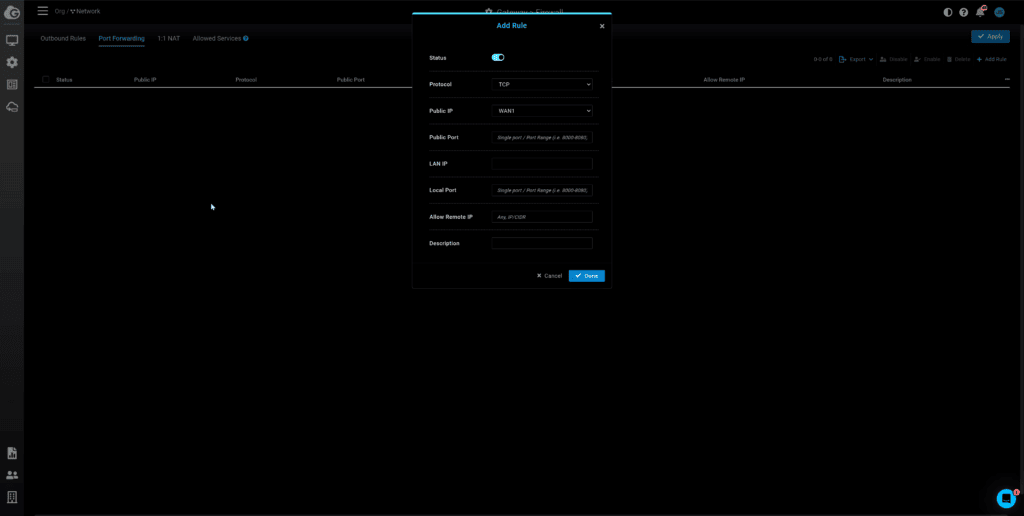Toggle the rule Status switch

[x=498, y=58]
